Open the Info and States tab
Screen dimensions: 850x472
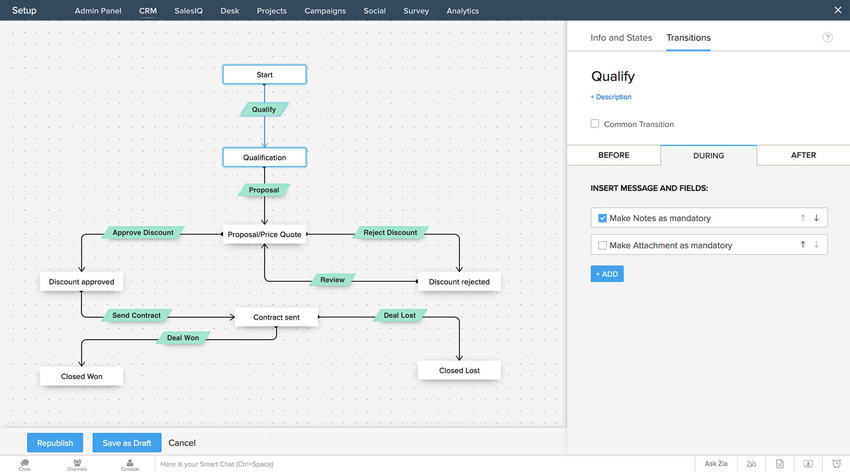pyautogui.click(x=621, y=38)
